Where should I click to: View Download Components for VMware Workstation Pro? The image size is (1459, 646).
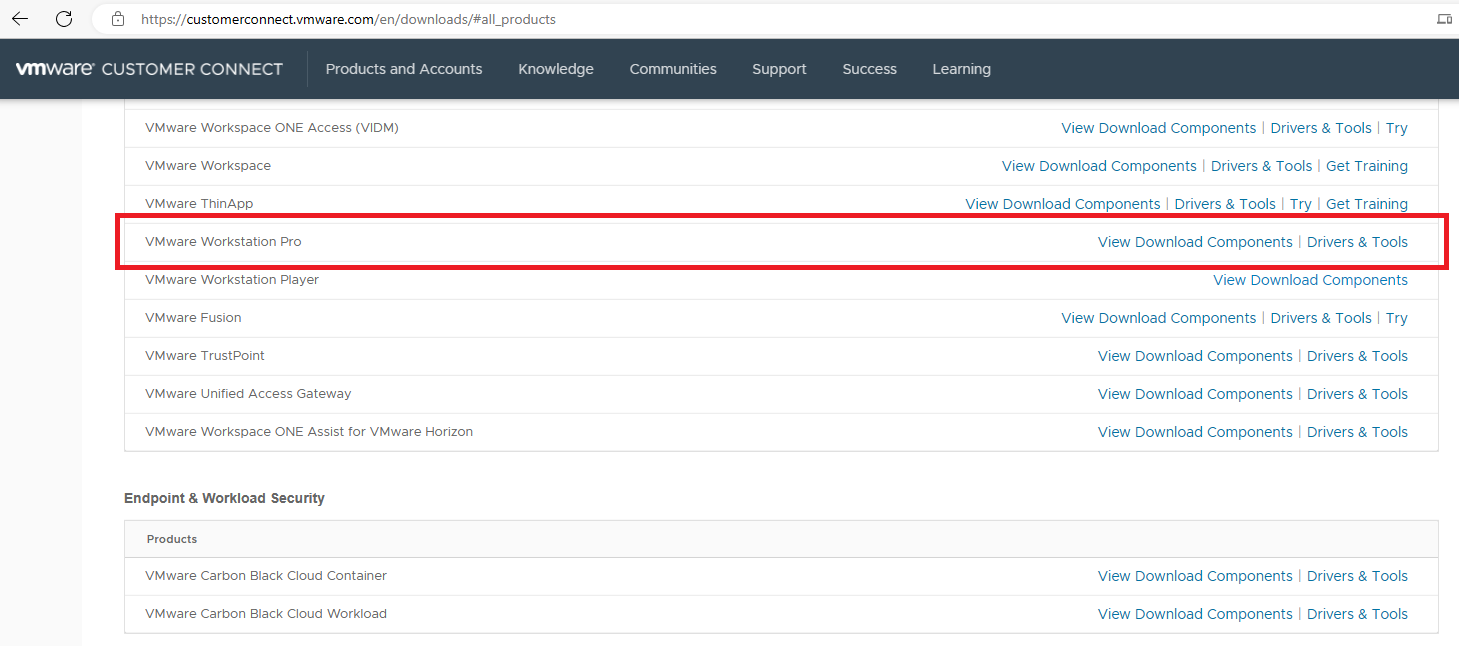point(1195,242)
